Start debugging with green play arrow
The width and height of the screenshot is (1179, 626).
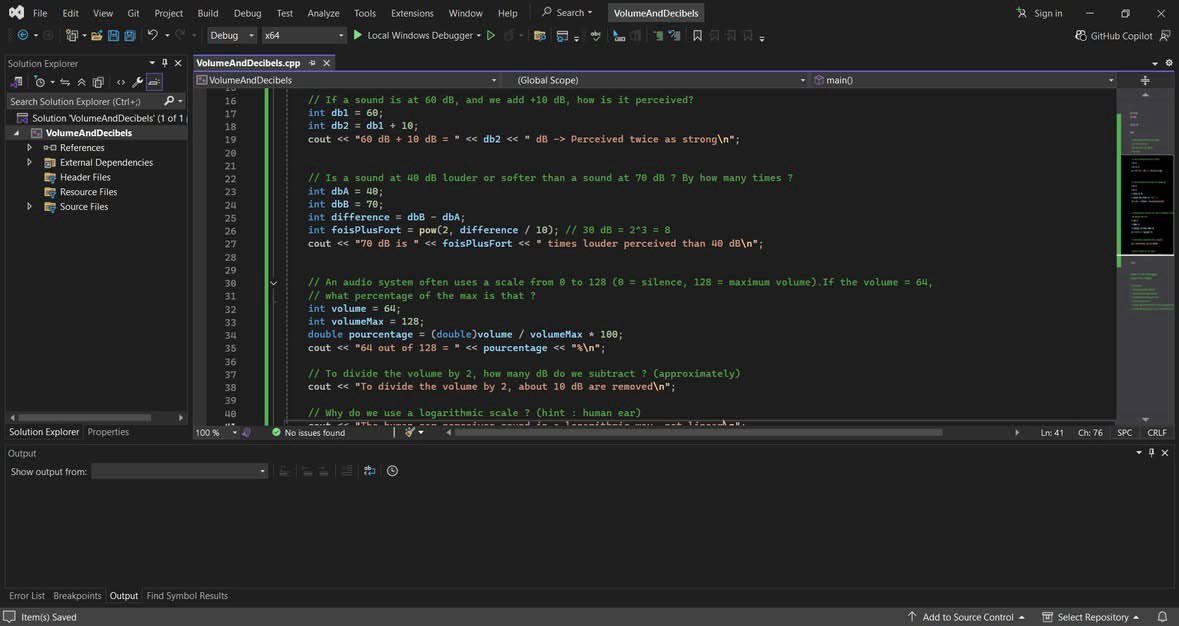coord(358,35)
